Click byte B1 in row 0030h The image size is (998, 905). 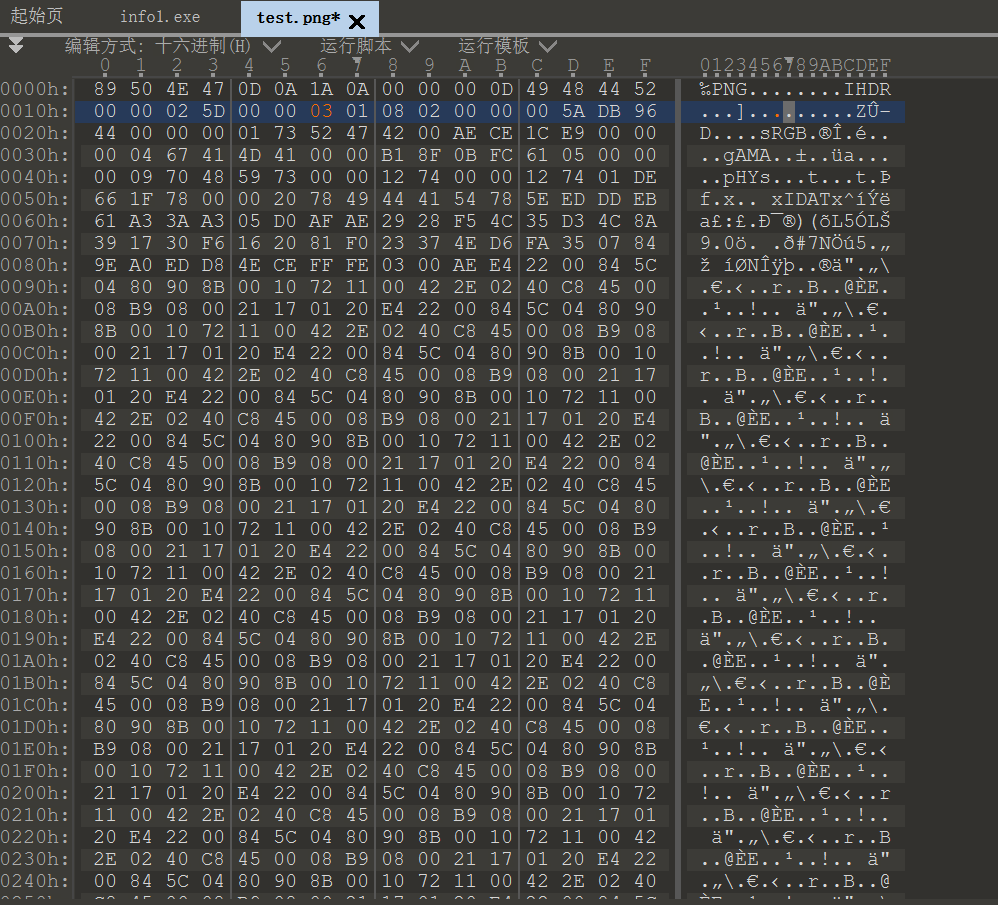[x=393, y=155]
